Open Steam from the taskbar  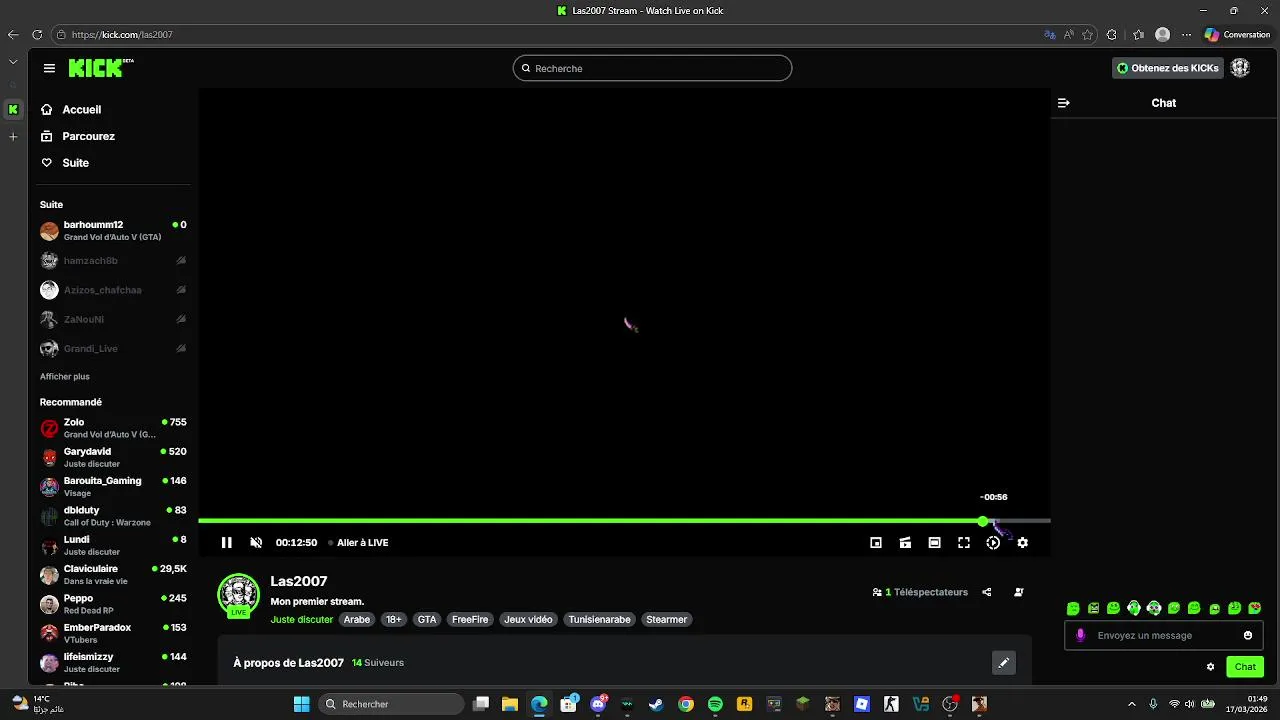[656, 704]
